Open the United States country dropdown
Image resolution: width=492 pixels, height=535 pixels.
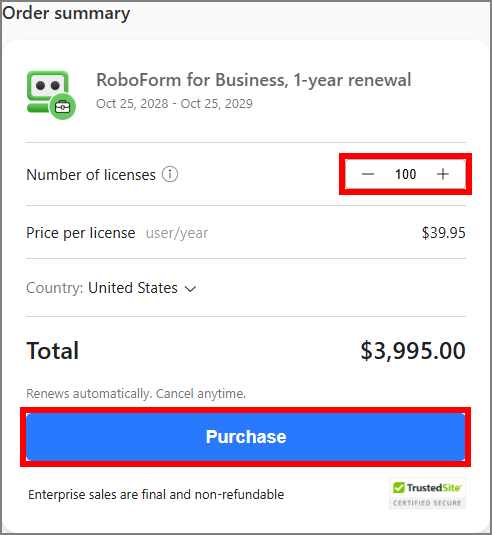pos(142,288)
